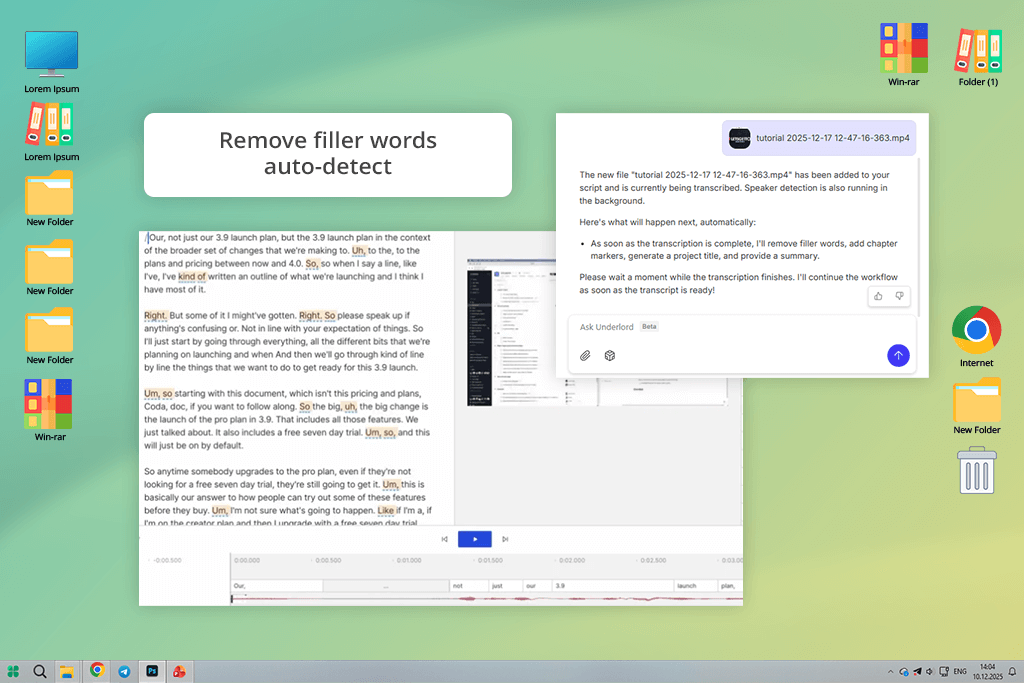
Task: Skip to previous with the back control
Action: click(x=444, y=539)
